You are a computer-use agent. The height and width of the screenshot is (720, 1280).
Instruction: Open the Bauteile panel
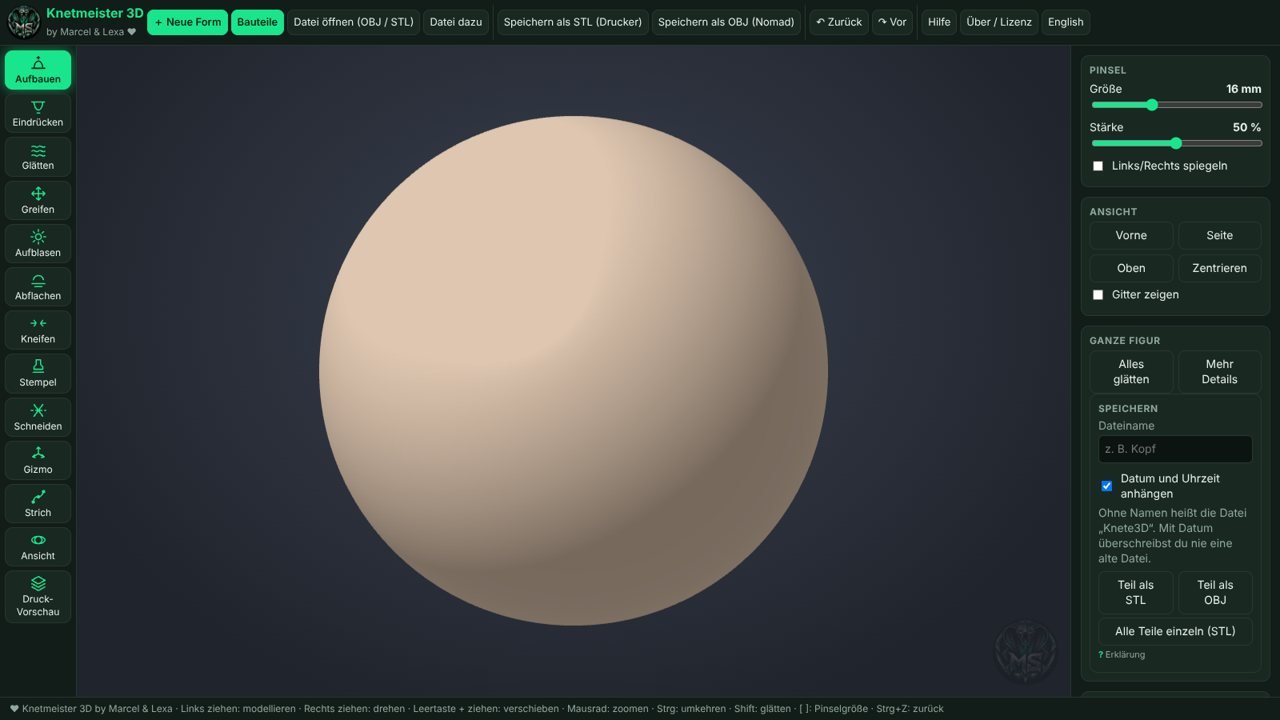click(x=257, y=22)
